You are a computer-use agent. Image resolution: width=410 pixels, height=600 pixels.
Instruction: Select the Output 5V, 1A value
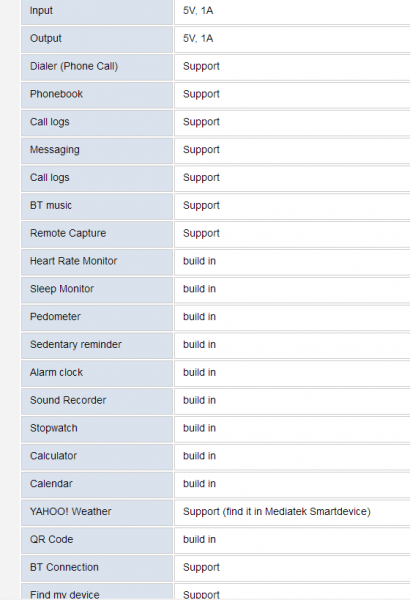198,39
